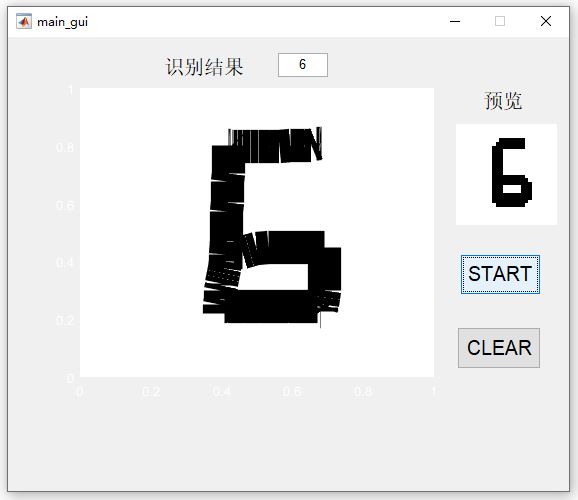Screen dimensions: 578x500
Task: Click the 0.4 tick on the vertical axis
Action: [65, 263]
